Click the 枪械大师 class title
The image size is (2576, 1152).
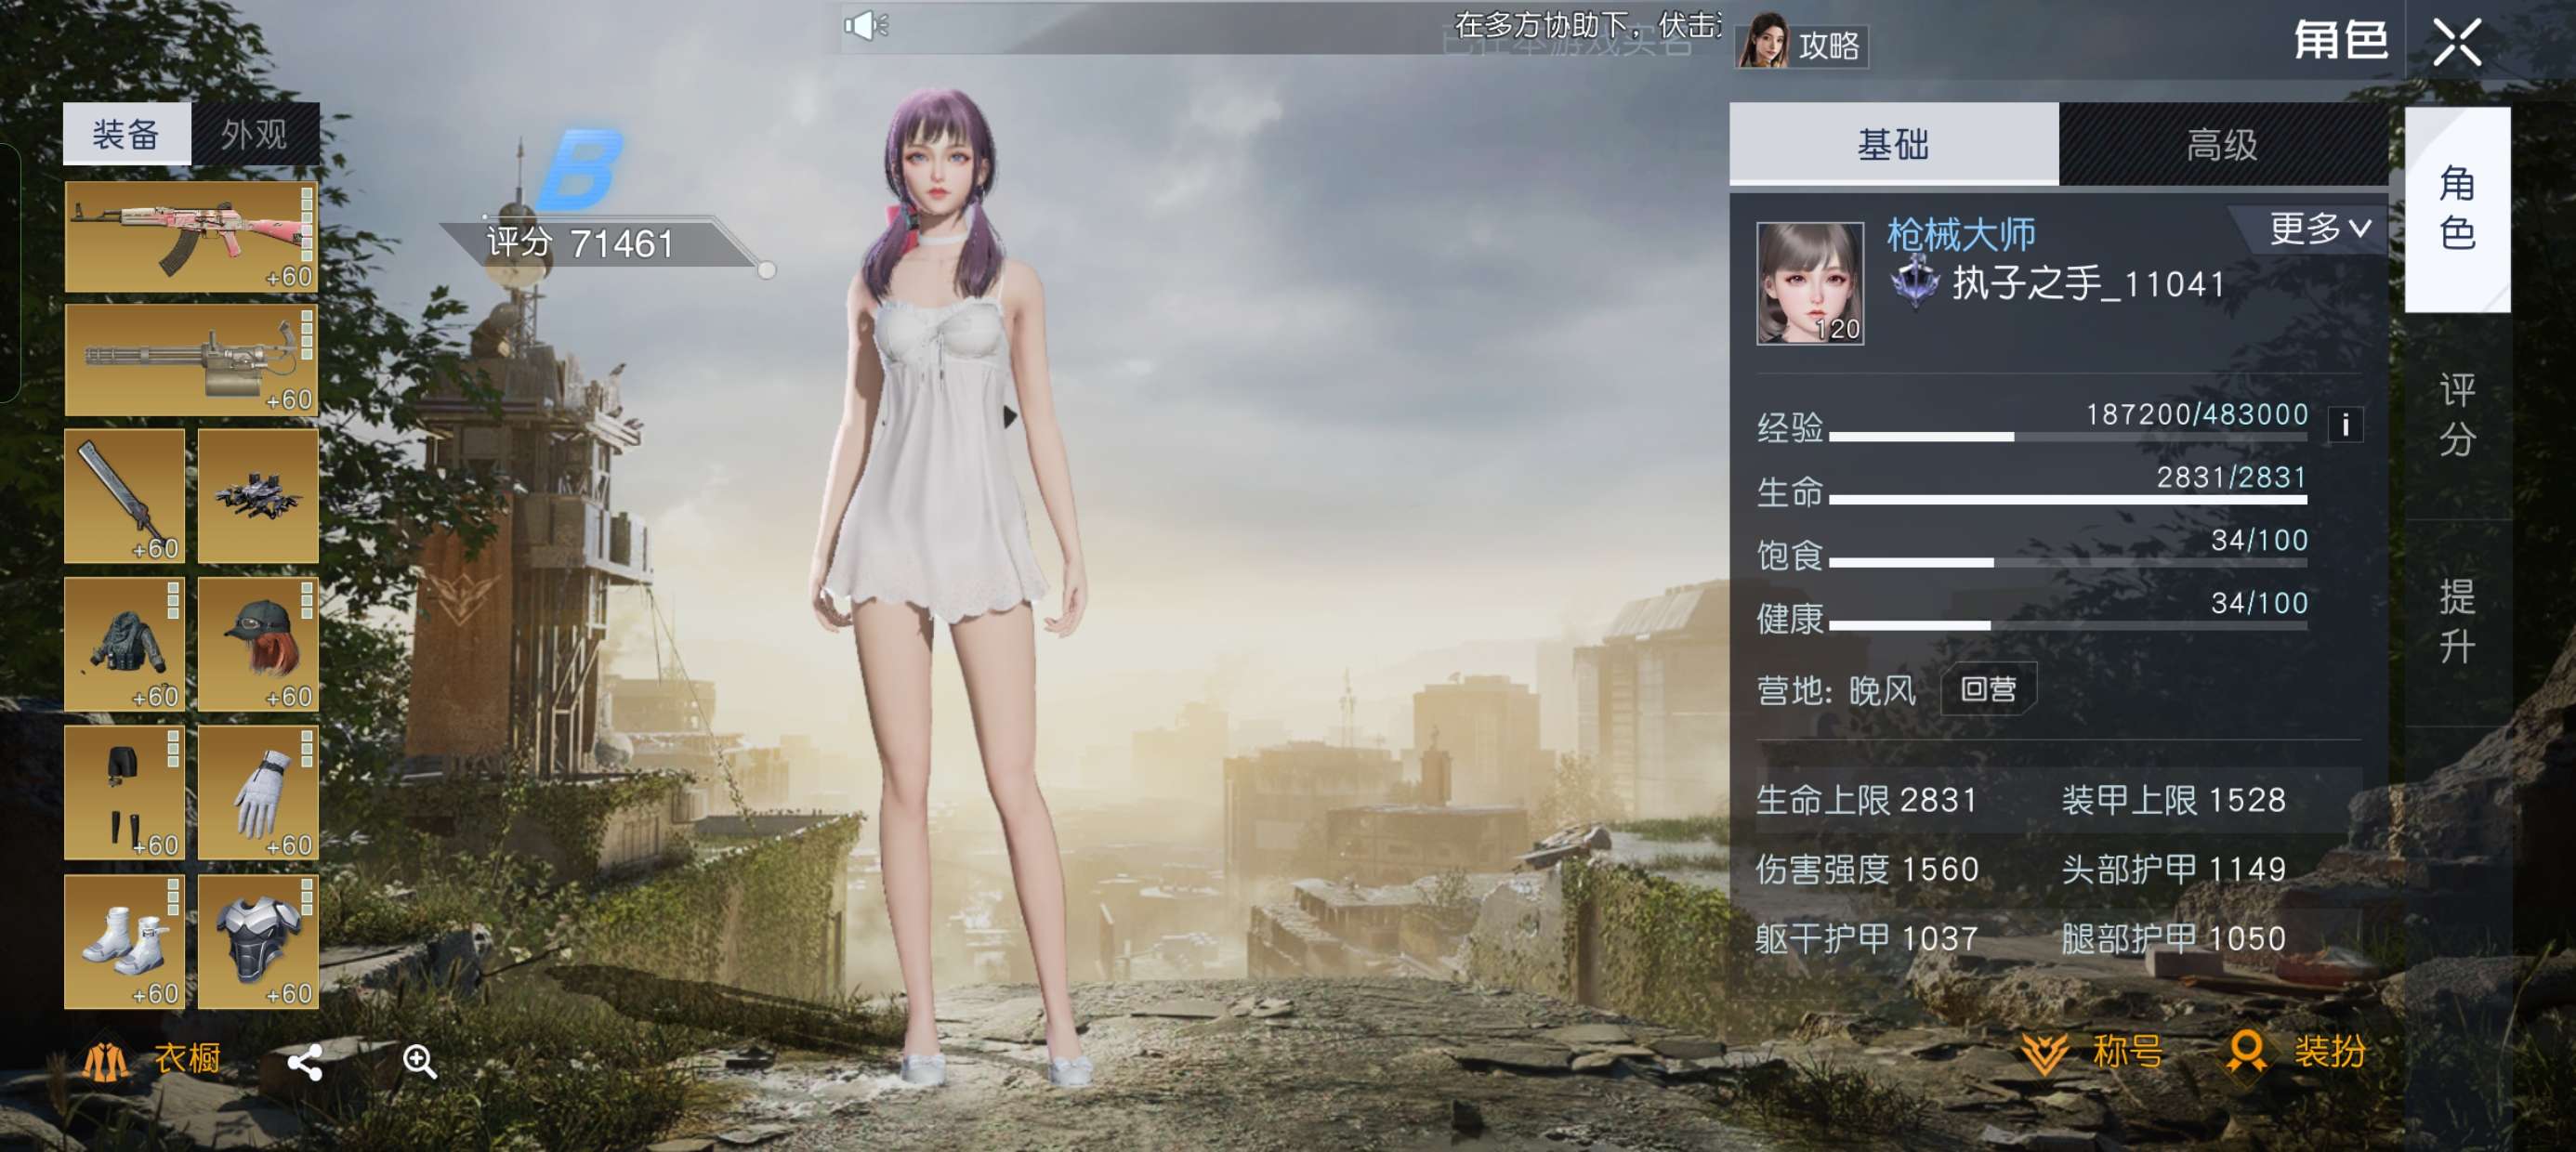pyautogui.click(x=1961, y=234)
